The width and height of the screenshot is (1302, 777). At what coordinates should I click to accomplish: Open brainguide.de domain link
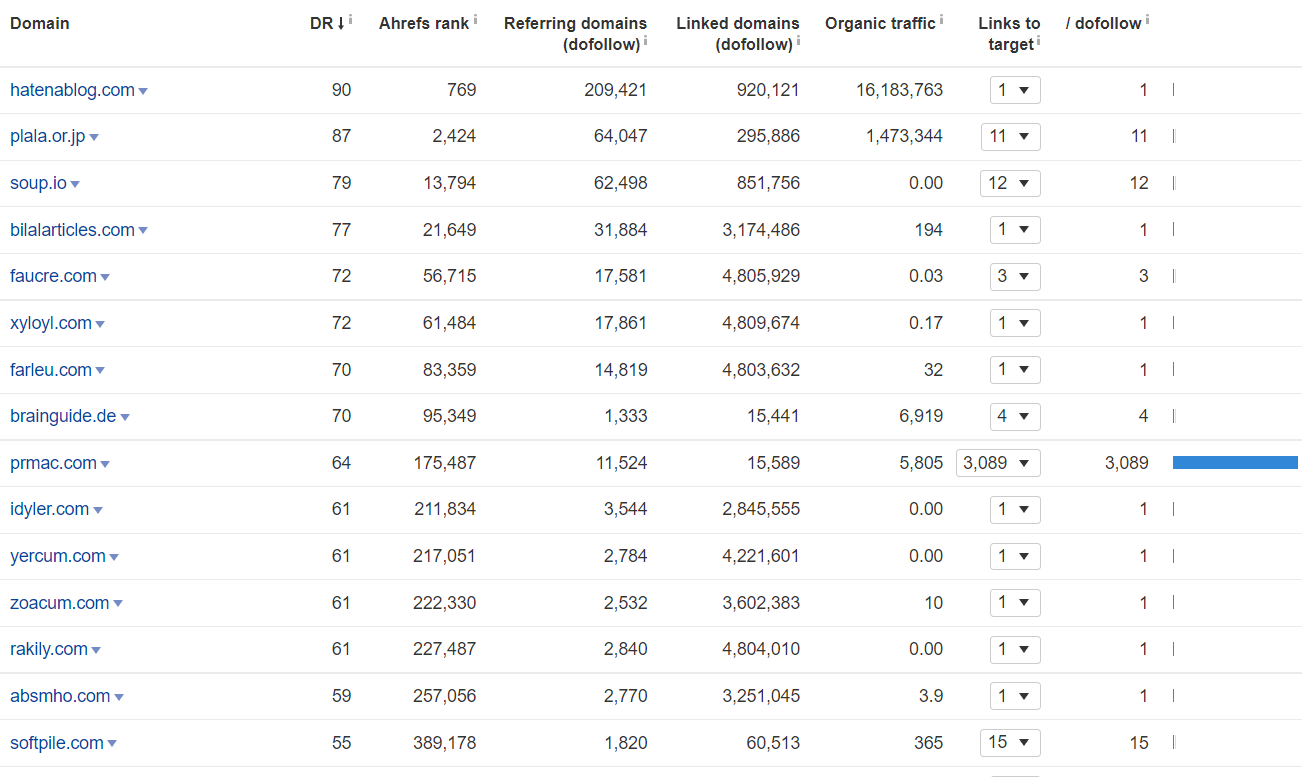pyautogui.click(x=63, y=416)
